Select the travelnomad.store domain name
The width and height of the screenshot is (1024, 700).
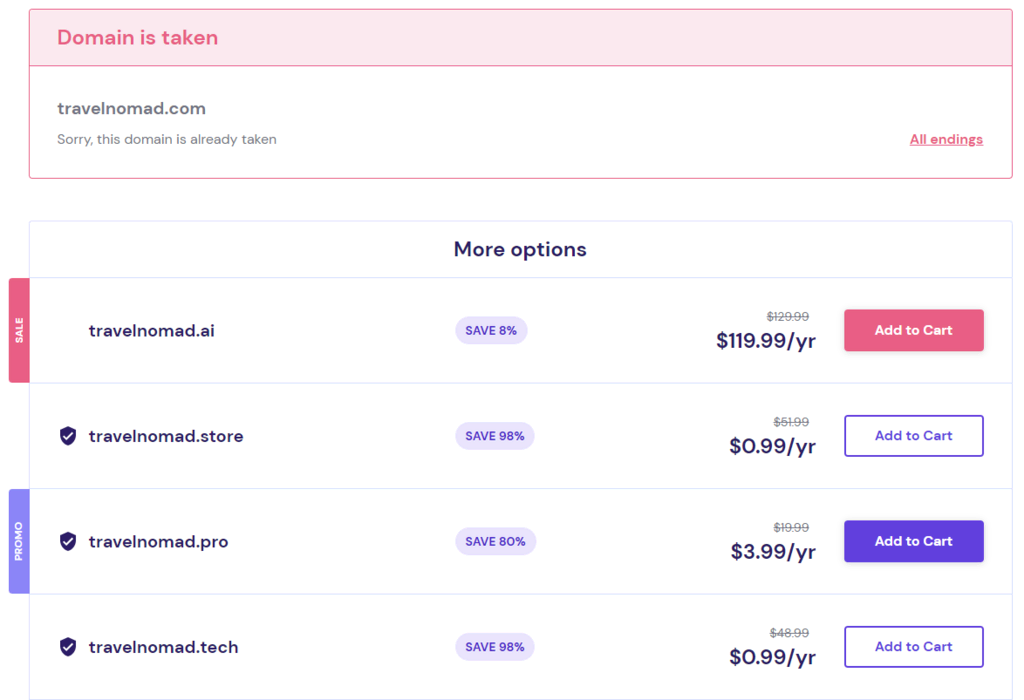pyautogui.click(x=165, y=436)
